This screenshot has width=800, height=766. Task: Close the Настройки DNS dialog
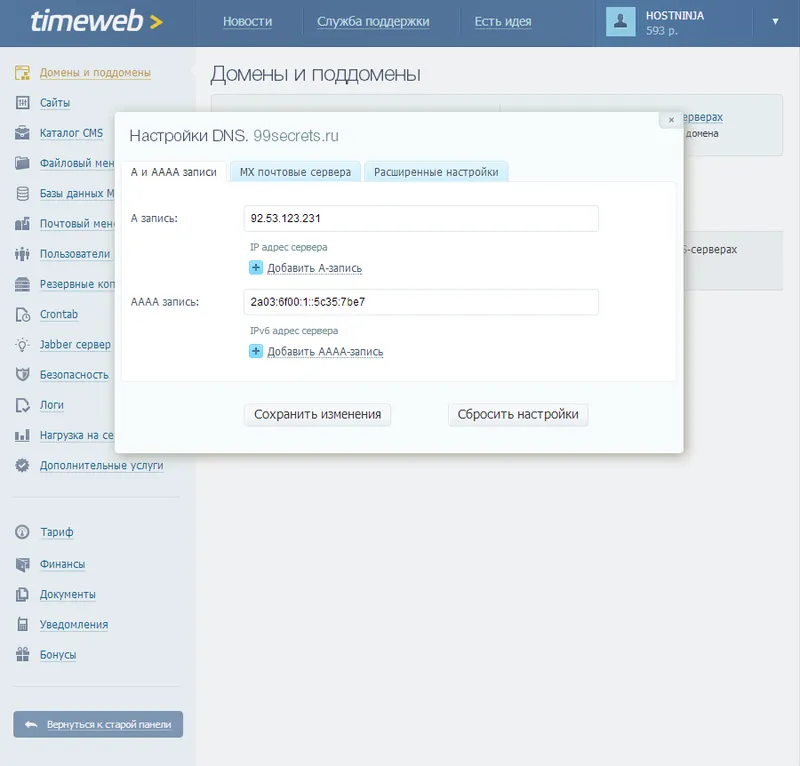point(671,120)
